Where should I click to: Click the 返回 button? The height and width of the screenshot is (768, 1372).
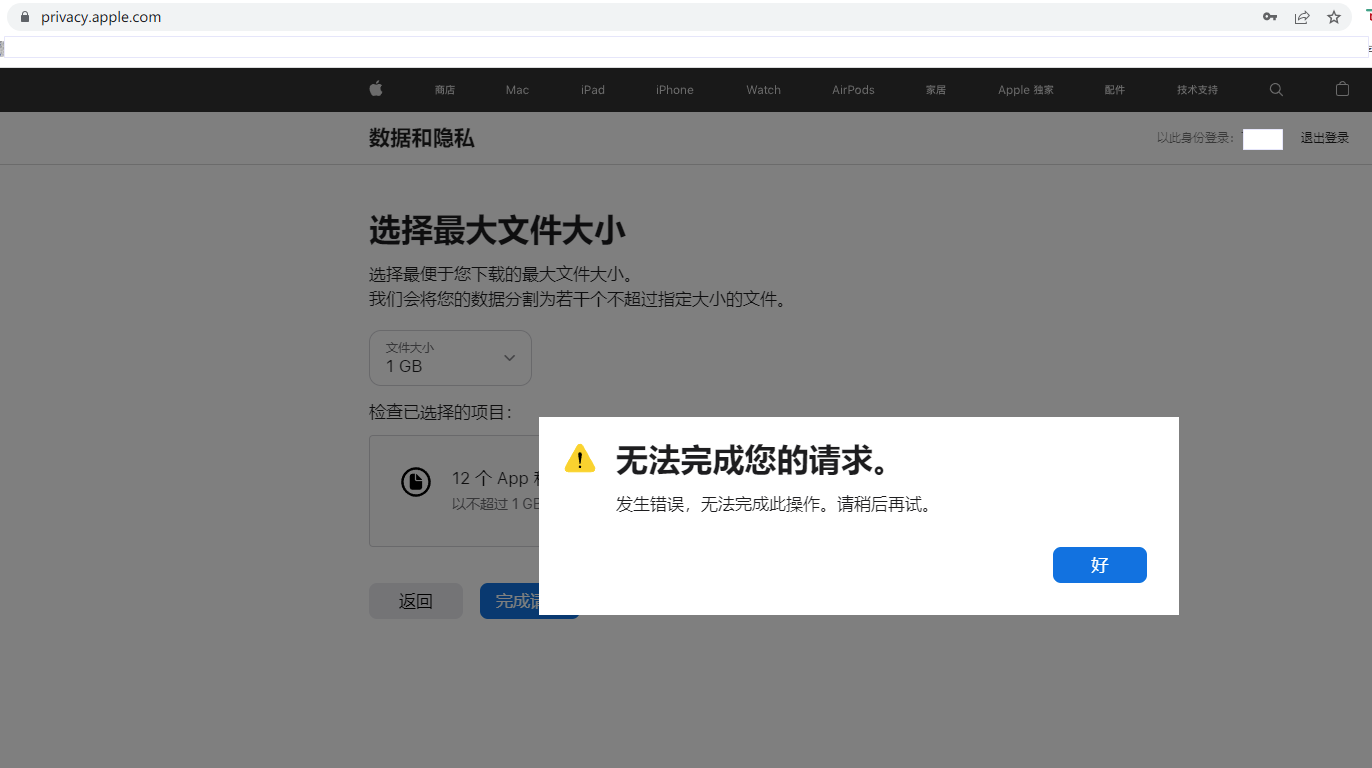click(416, 601)
